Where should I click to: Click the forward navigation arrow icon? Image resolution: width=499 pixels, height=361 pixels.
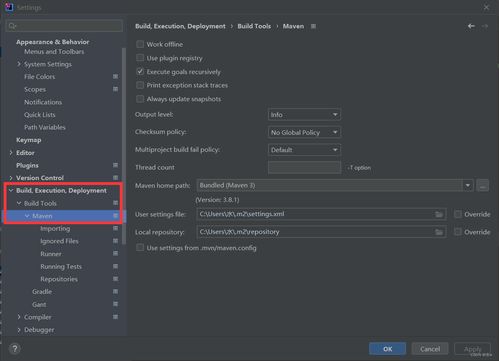[x=485, y=26]
